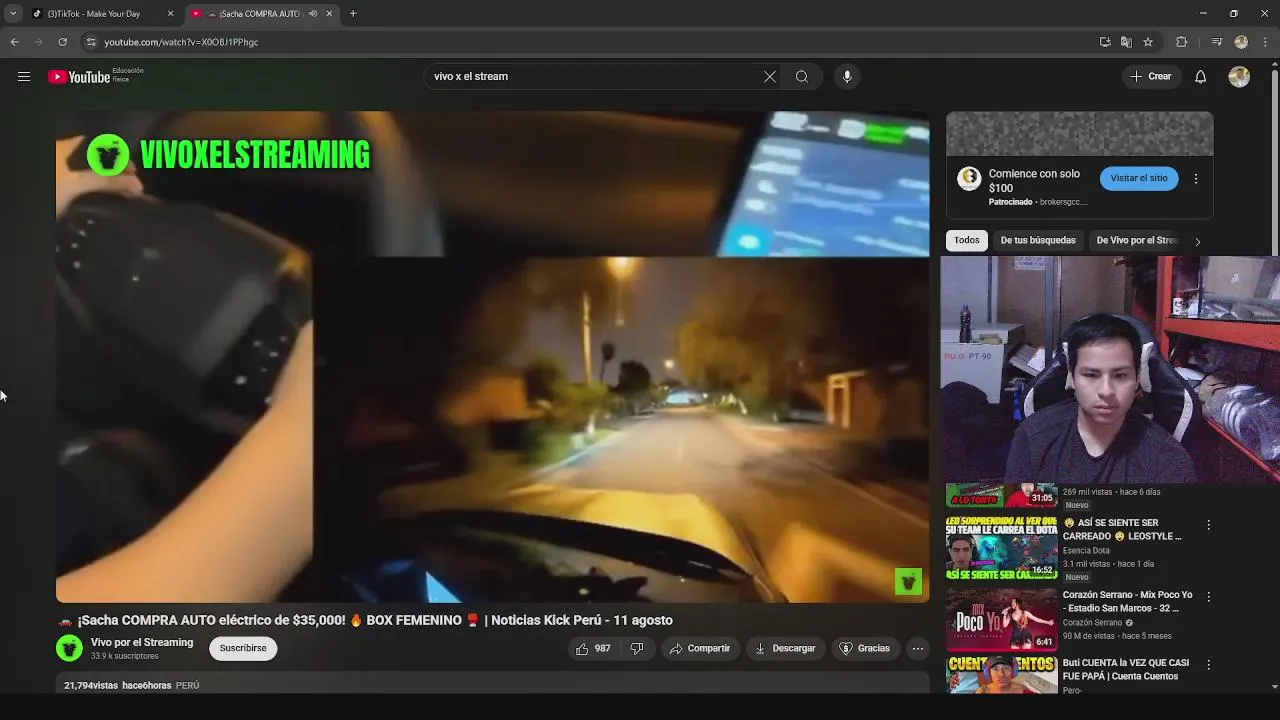Click Descargar to download the video
This screenshot has height=720, width=1280.
pos(785,649)
